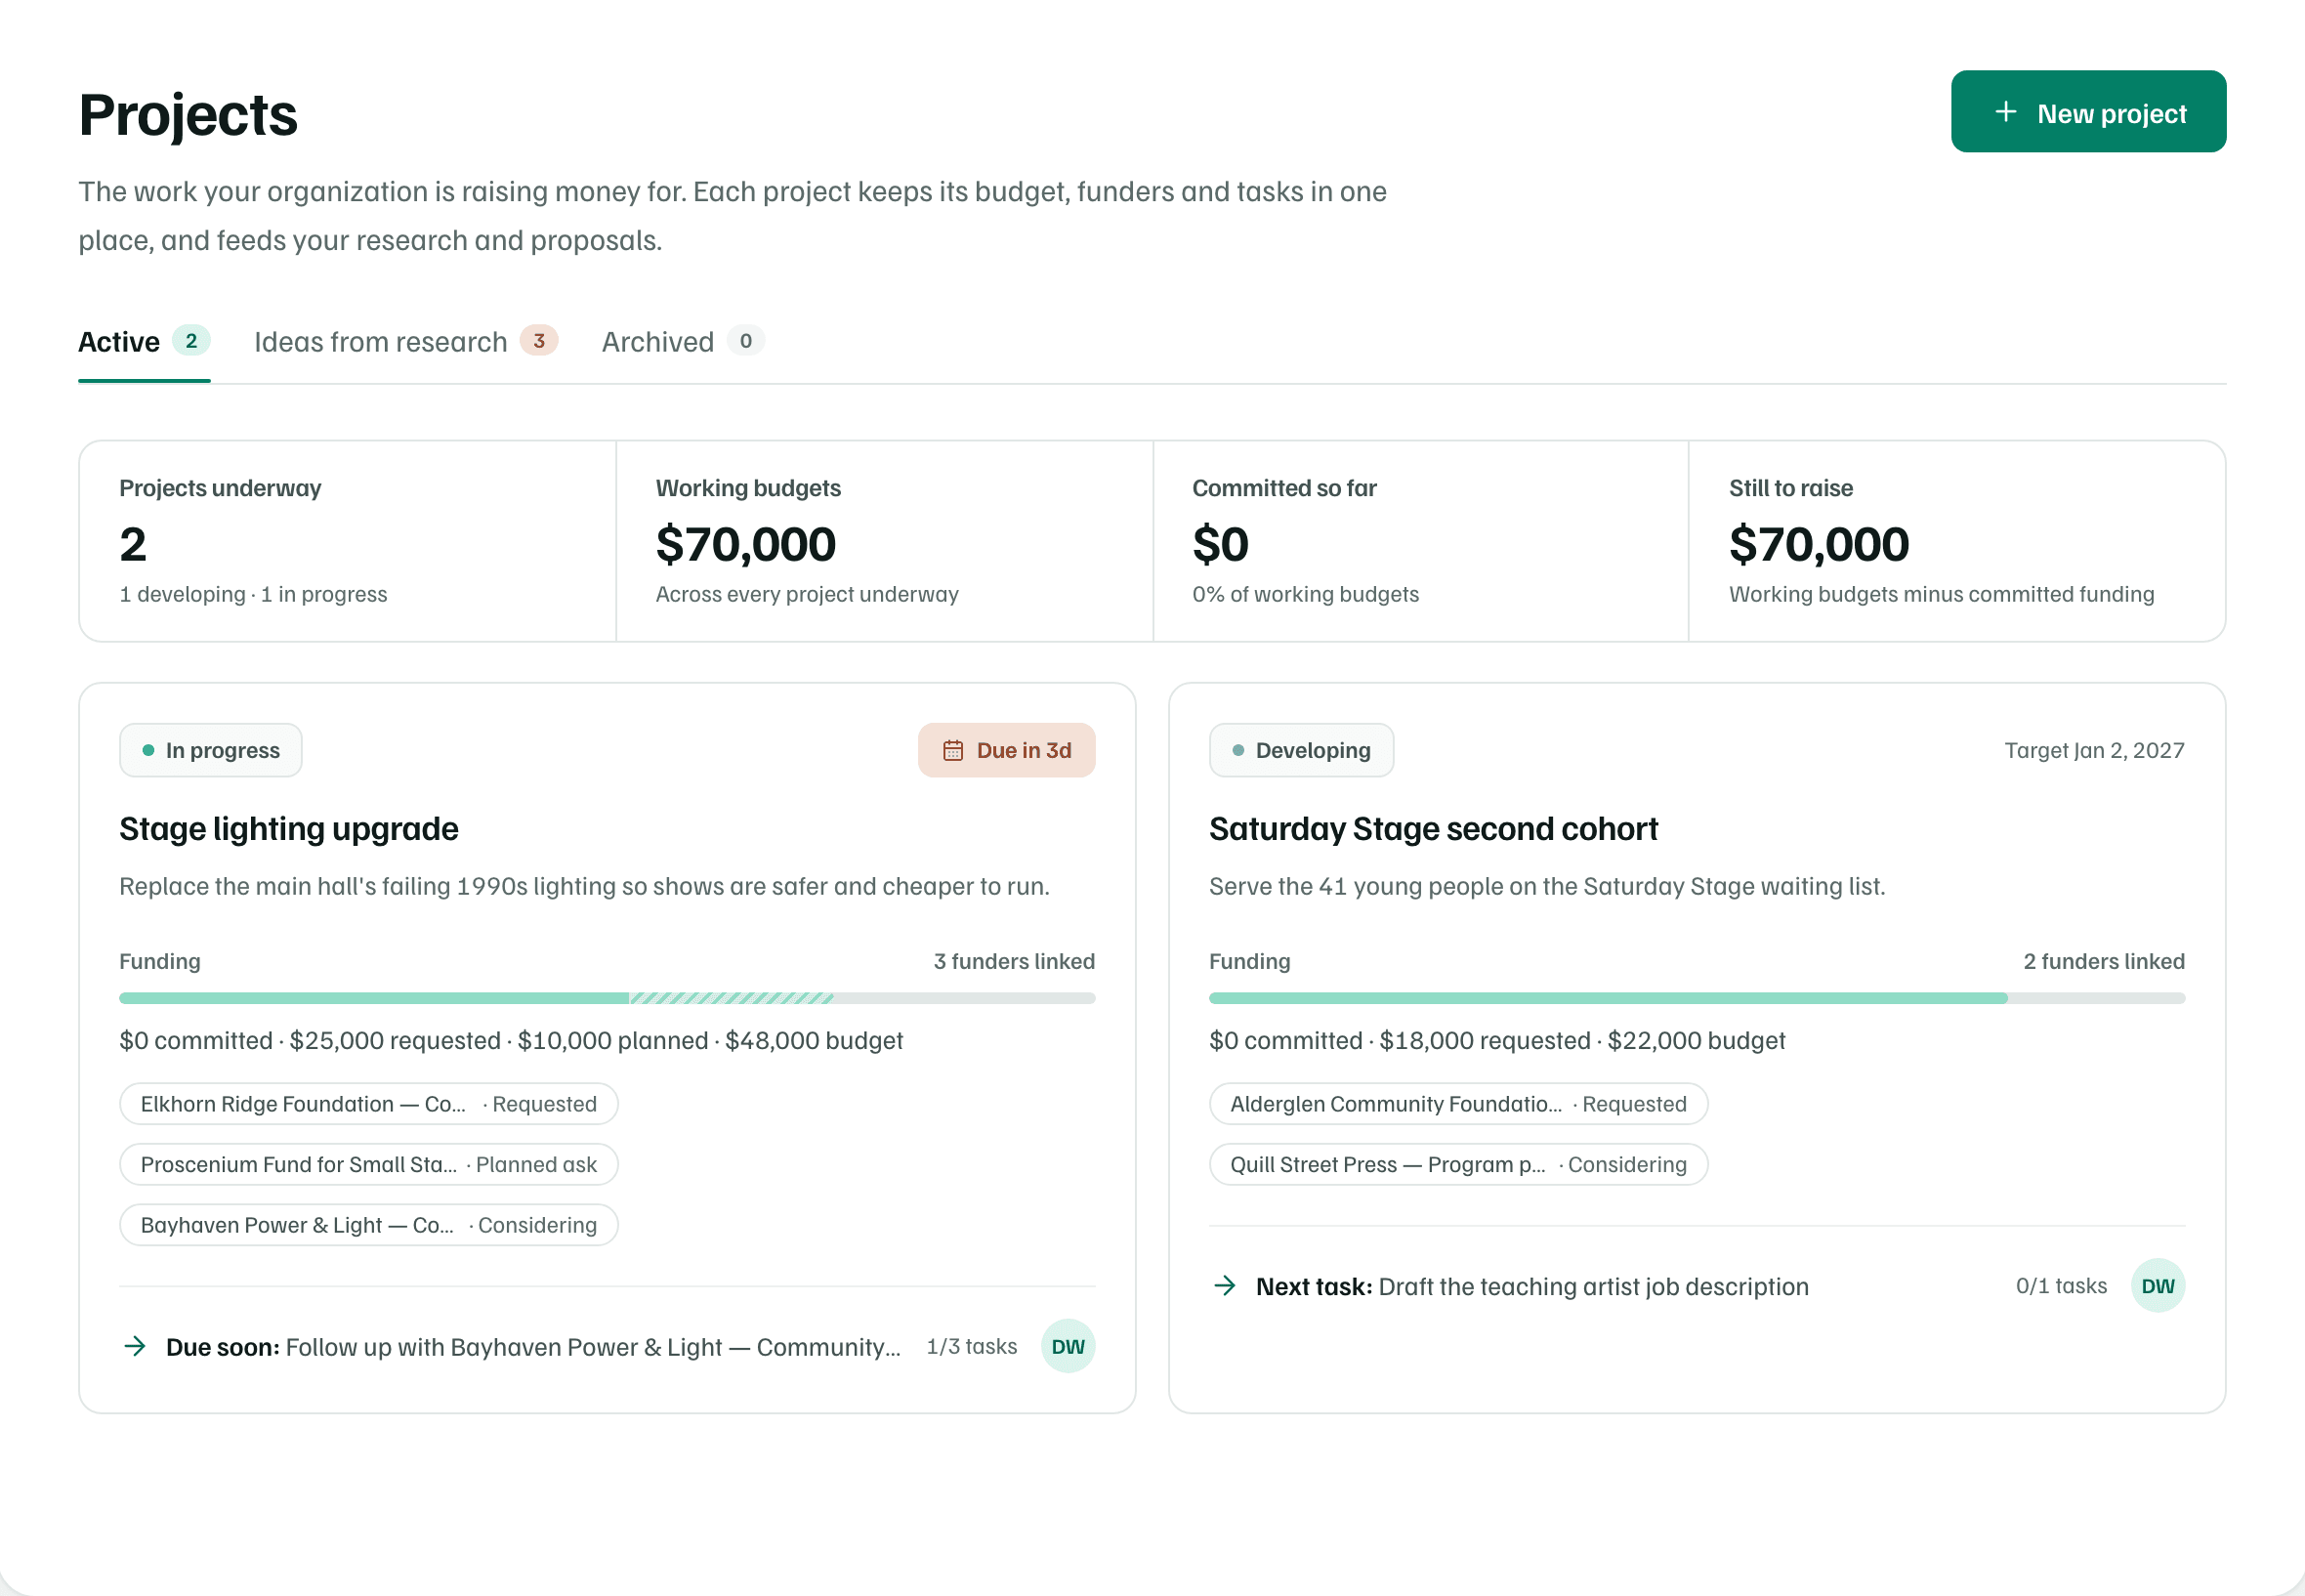This screenshot has width=2305, height=1596.
Task: Select the Alderglen Community Foundation chip
Action: pyautogui.click(x=1458, y=1104)
